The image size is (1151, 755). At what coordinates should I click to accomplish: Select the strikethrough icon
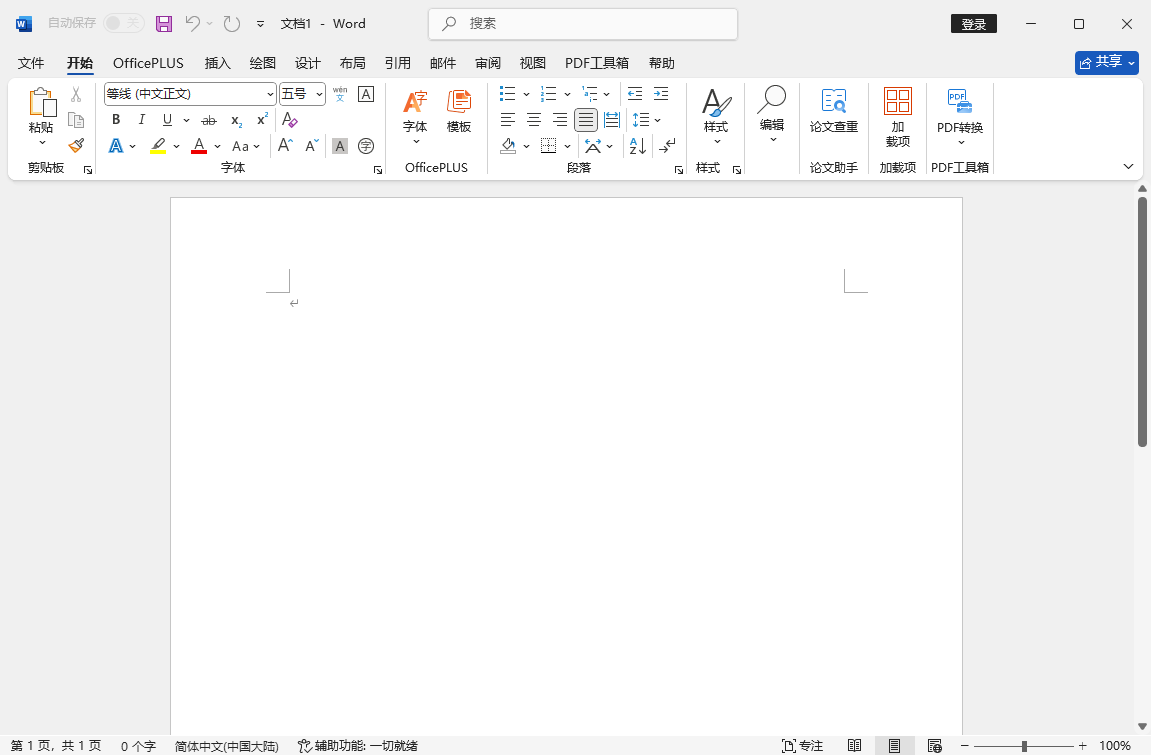coord(209,120)
